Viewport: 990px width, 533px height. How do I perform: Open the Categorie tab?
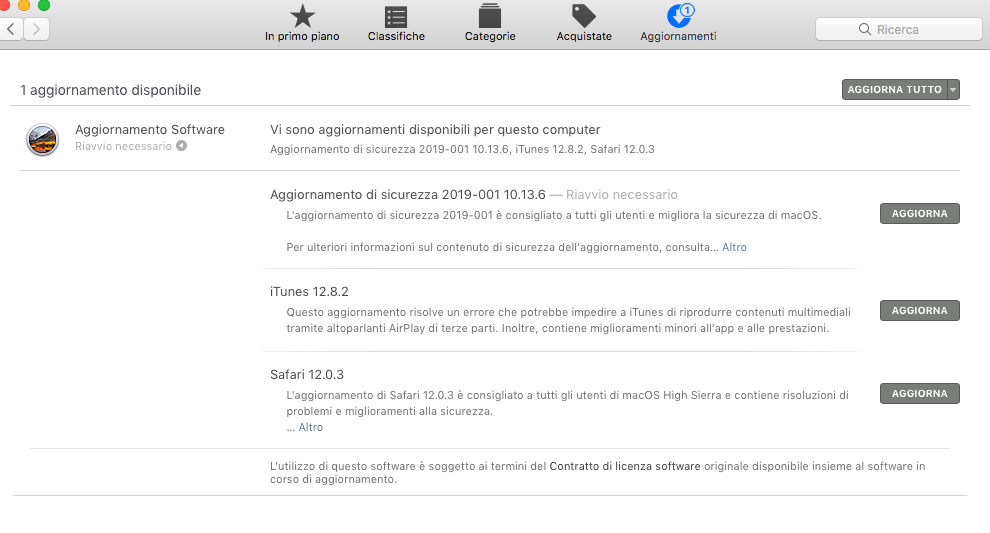click(490, 23)
